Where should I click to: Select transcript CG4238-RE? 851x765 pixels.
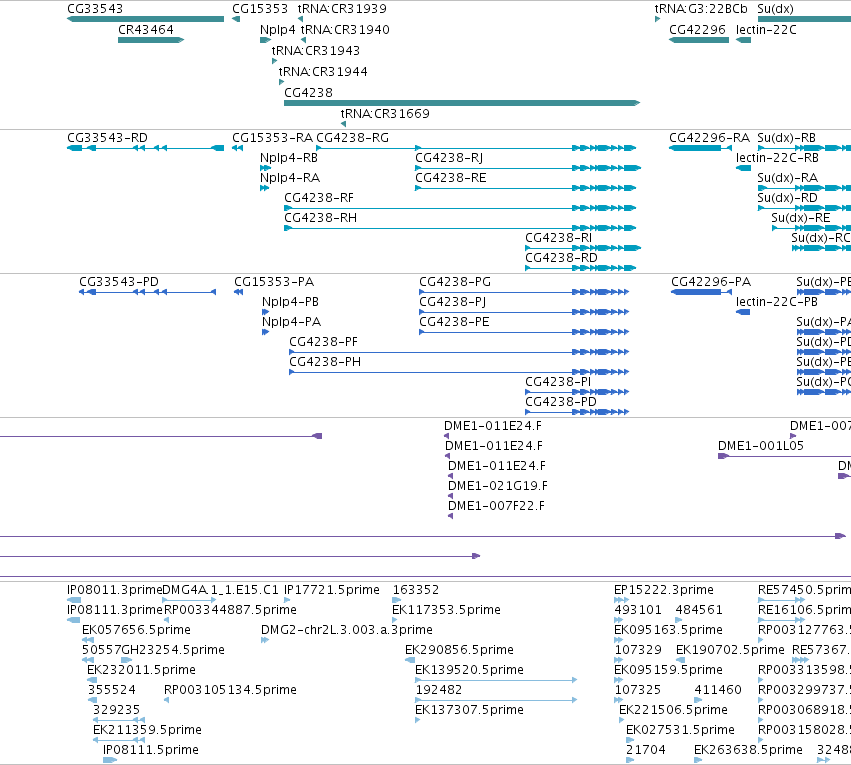click(x=525, y=188)
